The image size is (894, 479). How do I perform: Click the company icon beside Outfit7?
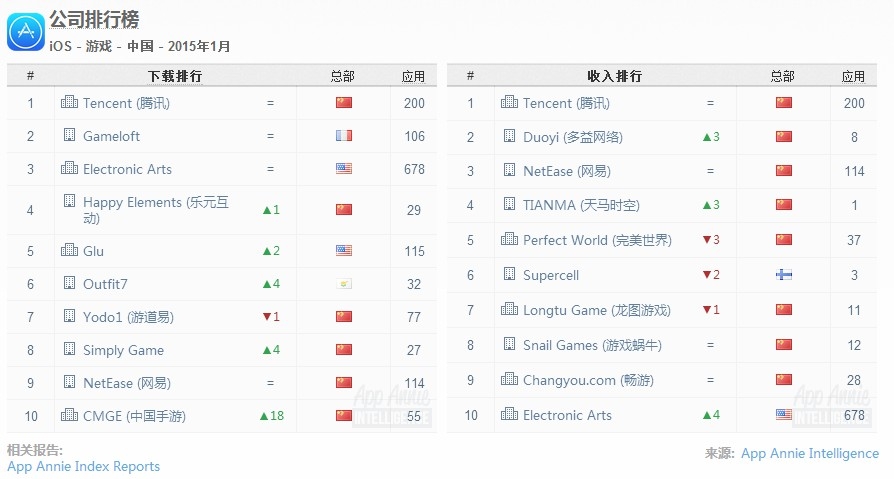pyautogui.click(x=69, y=284)
